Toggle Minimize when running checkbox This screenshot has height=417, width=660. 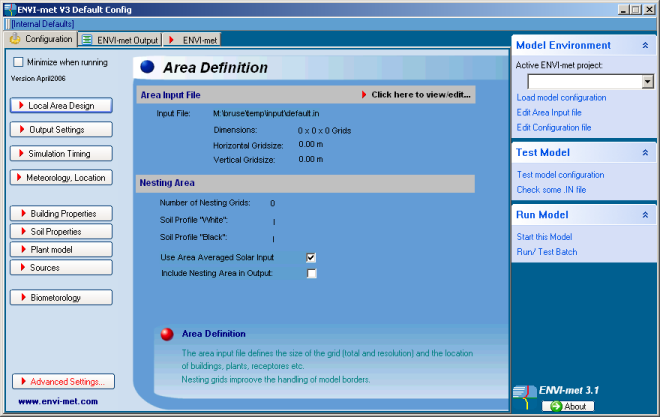[x=18, y=62]
